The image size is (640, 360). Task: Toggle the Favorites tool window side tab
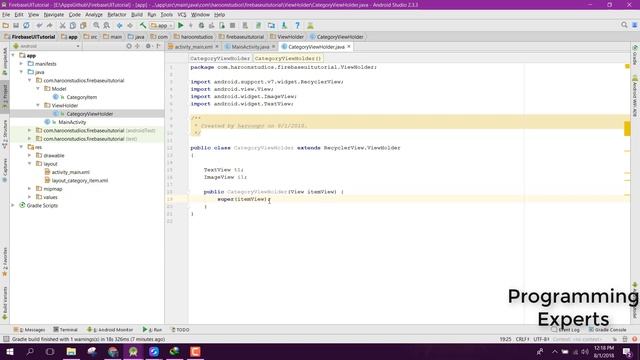(5, 262)
